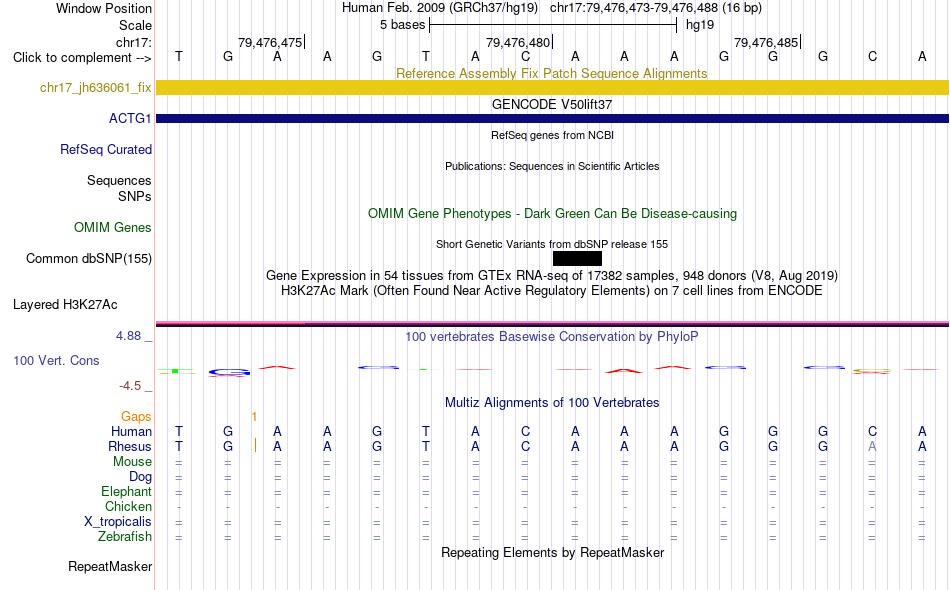The image size is (950, 590).
Task: Open 100 vertebrates Basewise Conservation by PhyloP
Action: (x=551, y=337)
